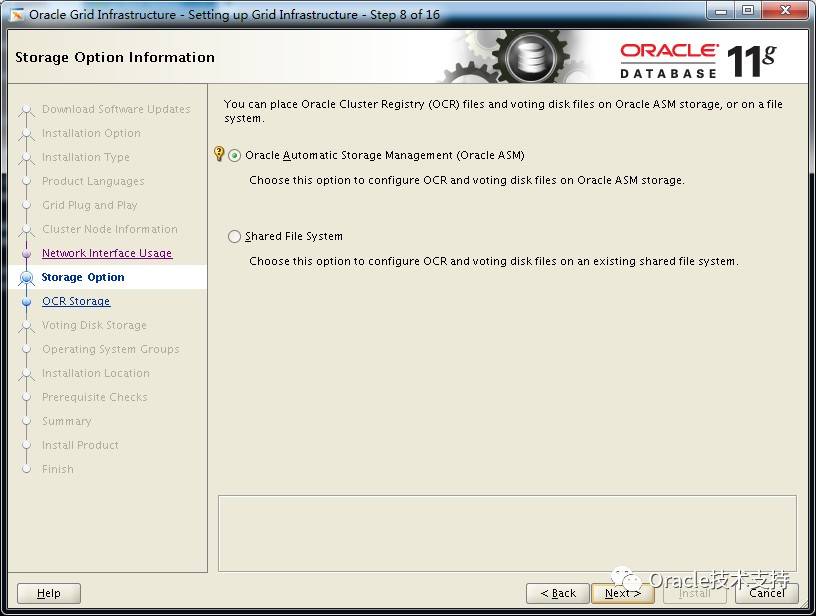Image resolution: width=816 pixels, height=616 pixels.
Task: Click the 'existing shared file system' description text
Action: pos(494,261)
